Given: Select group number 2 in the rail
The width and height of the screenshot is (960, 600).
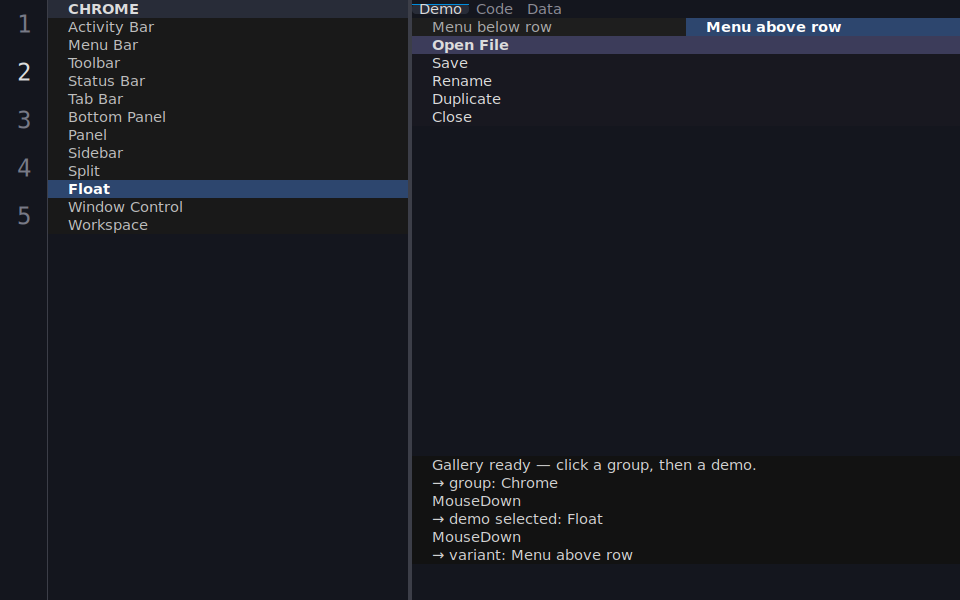Looking at the screenshot, I should [24, 72].
